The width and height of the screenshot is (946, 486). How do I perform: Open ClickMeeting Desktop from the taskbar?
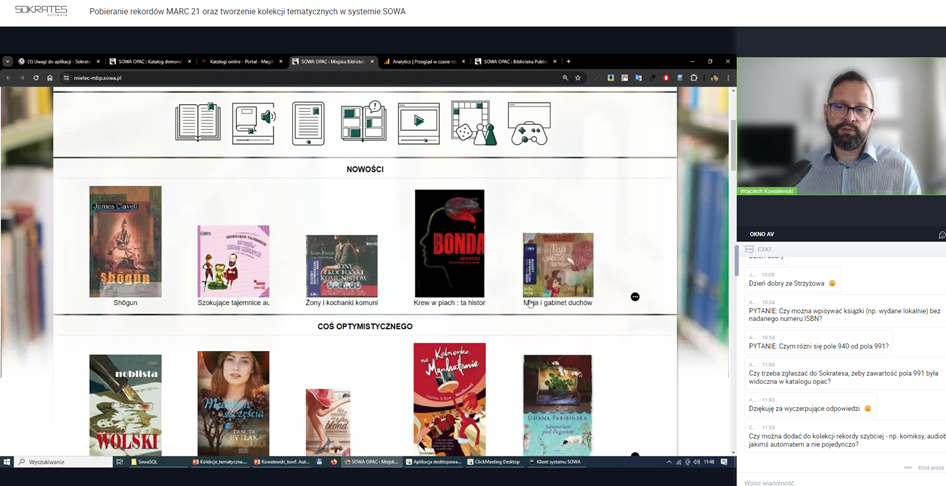click(x=495, y=462)
